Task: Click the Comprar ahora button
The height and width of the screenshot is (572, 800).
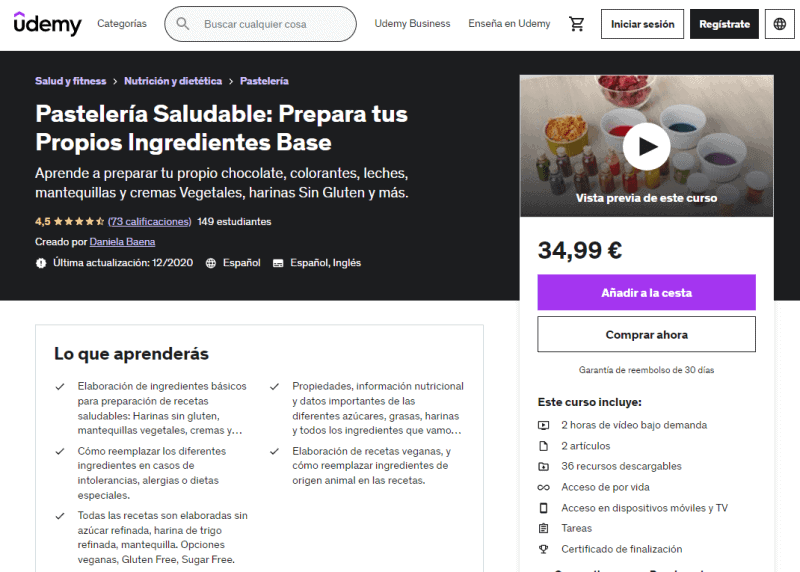Action: (646, 334)
